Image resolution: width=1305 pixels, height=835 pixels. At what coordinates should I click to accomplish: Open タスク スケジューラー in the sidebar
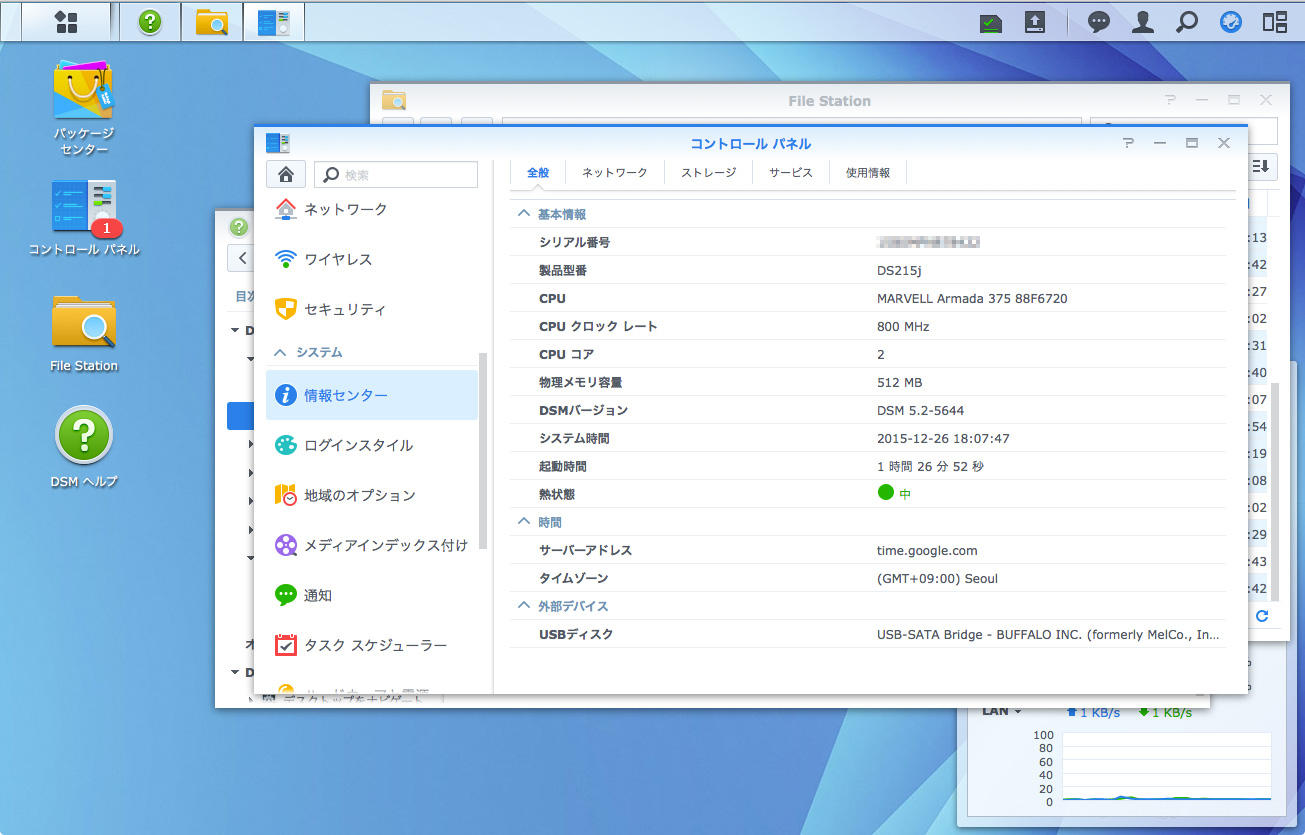[371, 645]
